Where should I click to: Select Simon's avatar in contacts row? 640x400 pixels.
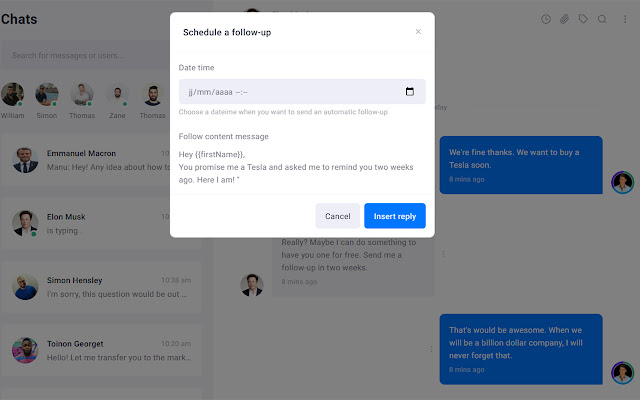tap(46, 95)
